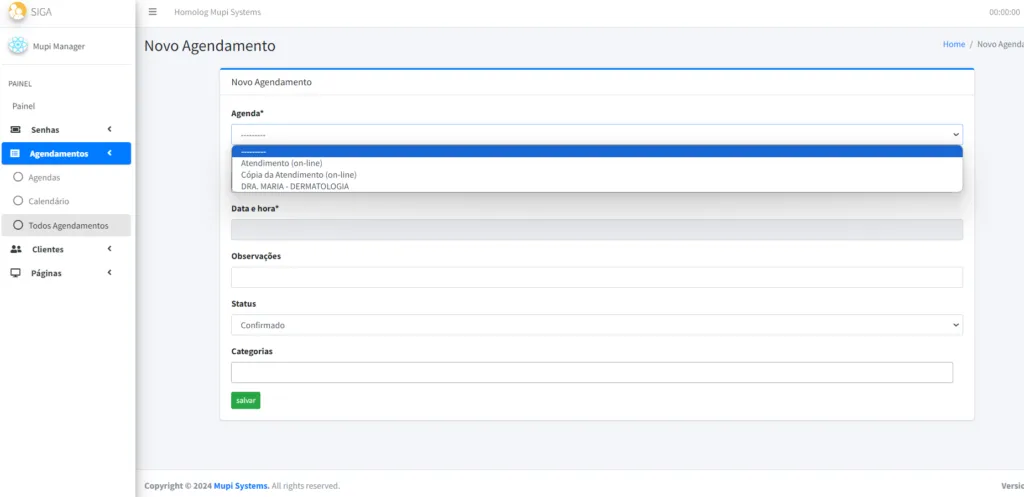The height and width of the screenshot is (497, 1024).
Task: Click the Mupi Manager avatar icon
Action: pyautogui.click(x=18, y=46)
